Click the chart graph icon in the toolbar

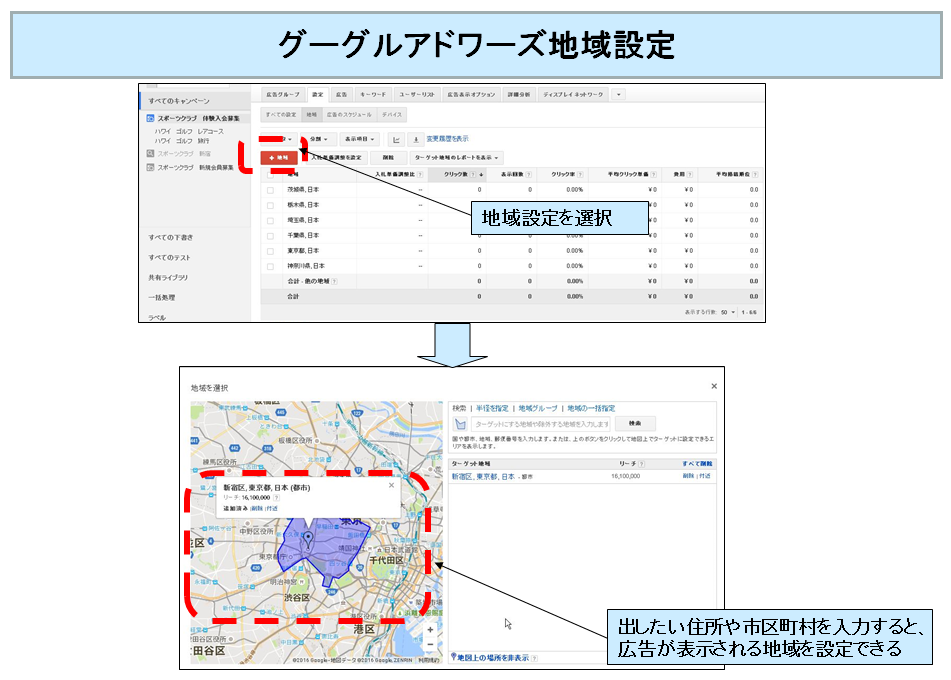pyautogui.click(x=396, y=140)
